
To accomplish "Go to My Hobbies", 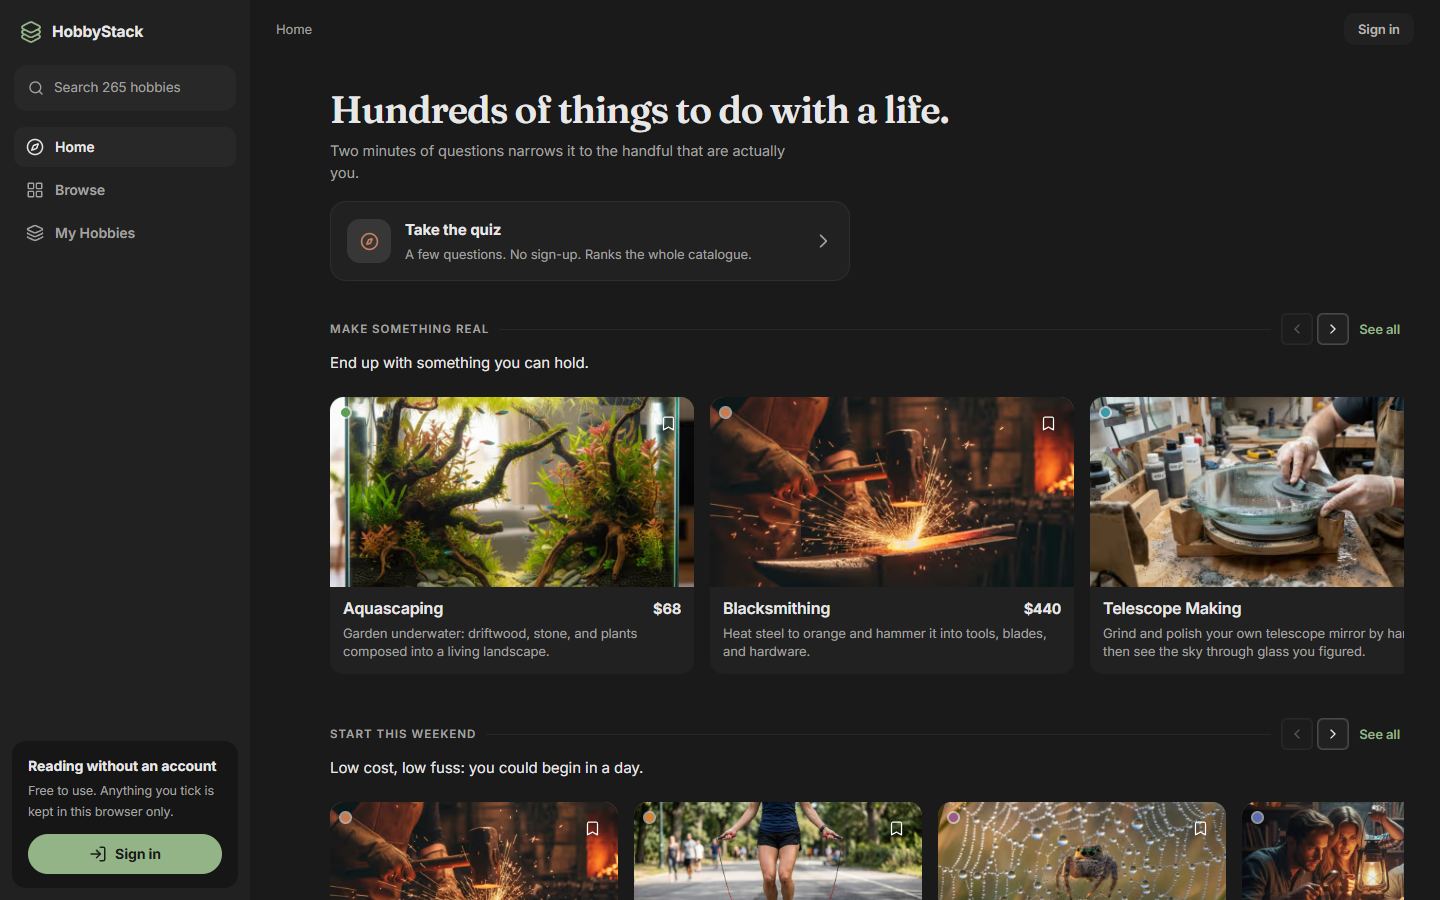I will (125, 233).
